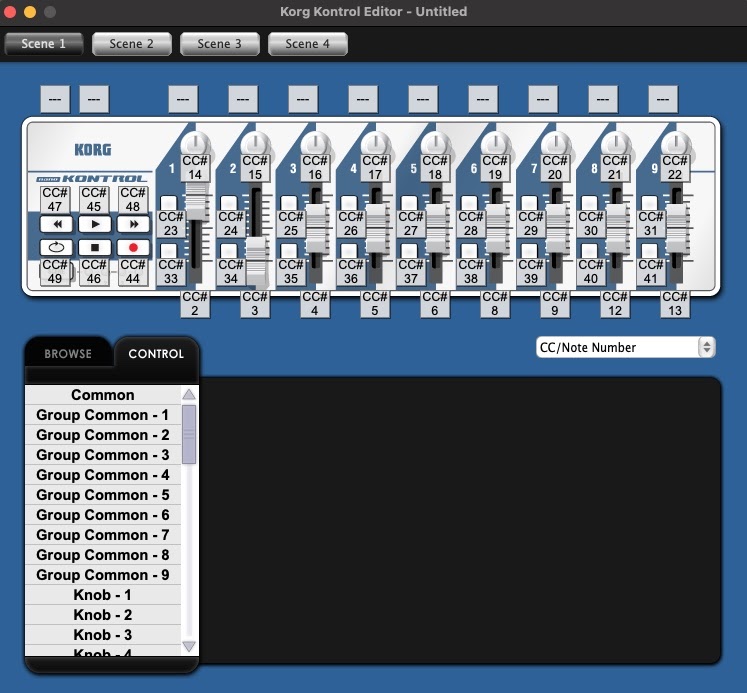Open the CC/Note Number dropdown
This screenshot has width=747, height=693.
coord(626,347)
